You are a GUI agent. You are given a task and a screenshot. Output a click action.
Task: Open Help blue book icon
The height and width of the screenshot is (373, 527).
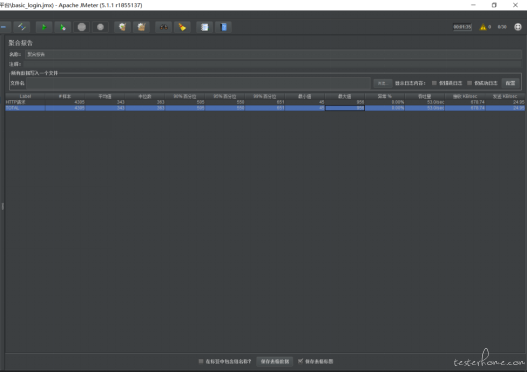[223, 27]
